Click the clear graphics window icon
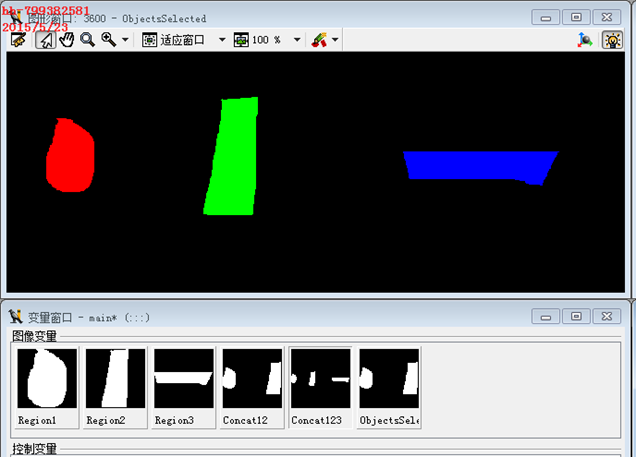Screen dimensions: 636x457 [x=18, y=40]
